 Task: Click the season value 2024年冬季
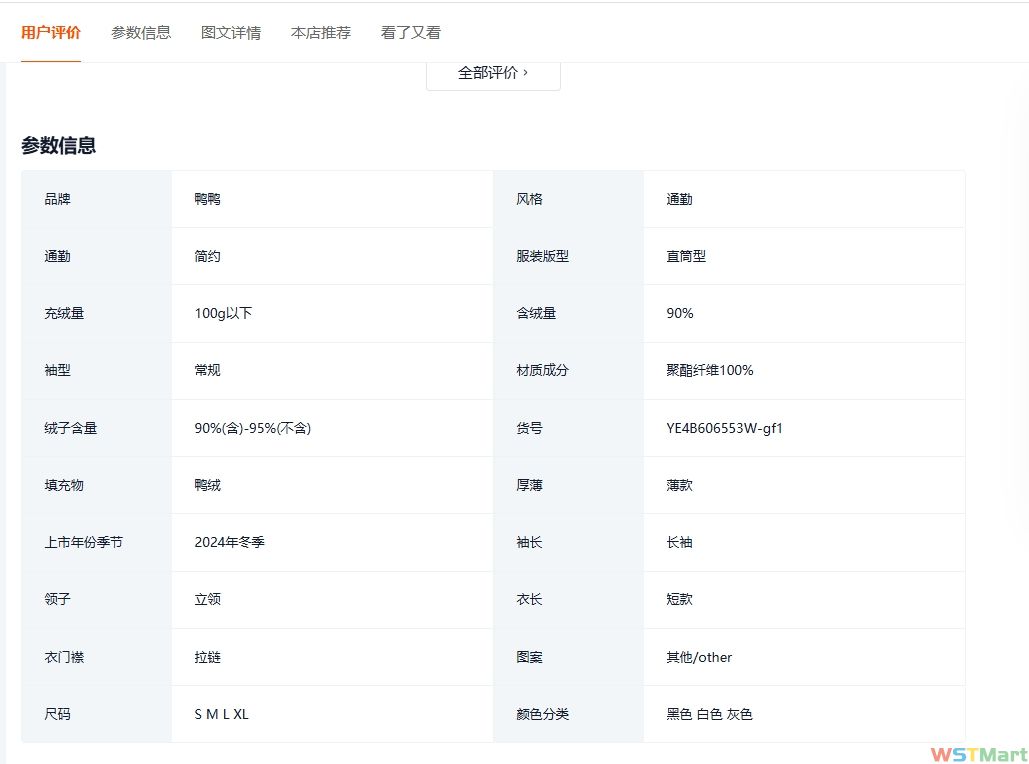[230, 542]
